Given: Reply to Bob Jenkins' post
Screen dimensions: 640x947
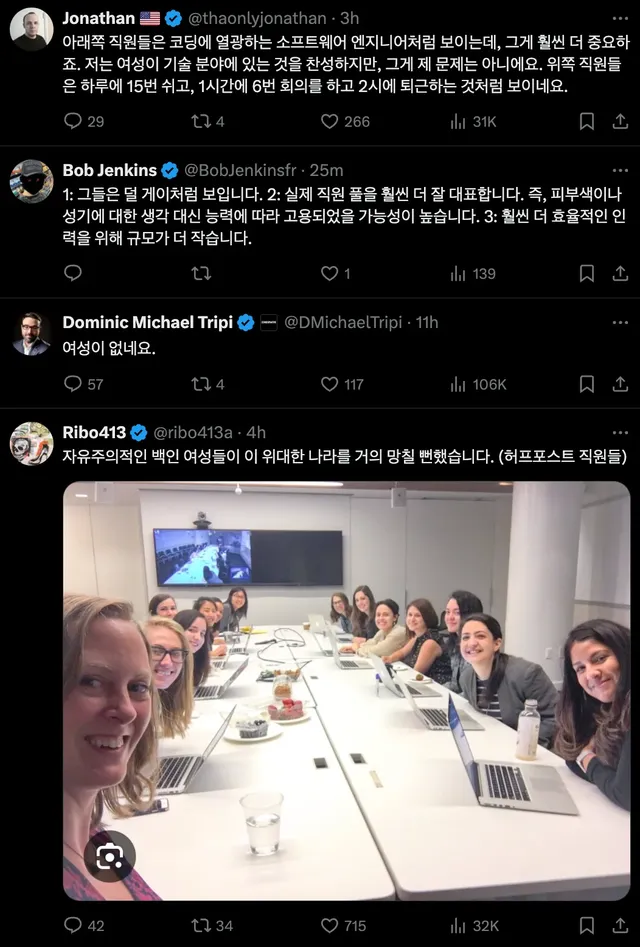Looking at the screenshot, I should (73, 273).
